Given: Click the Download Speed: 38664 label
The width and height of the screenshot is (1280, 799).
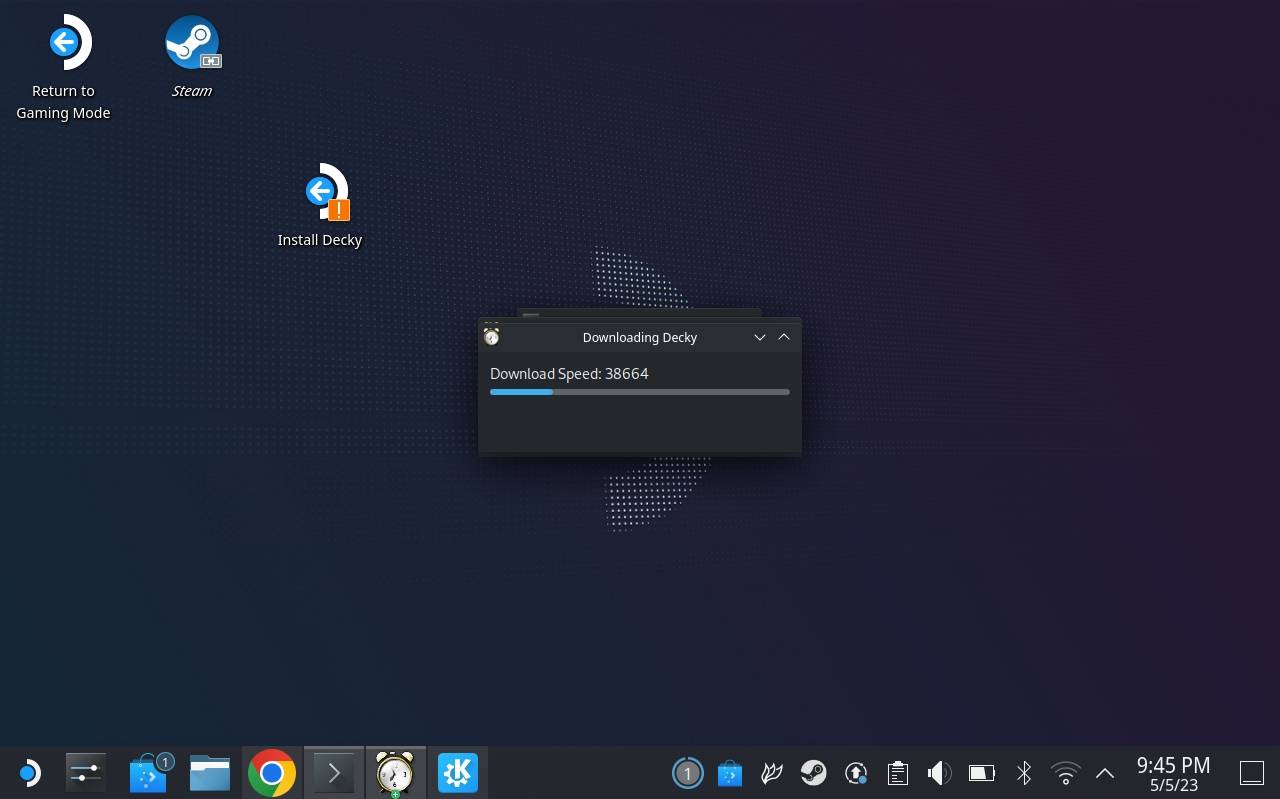Looking at the screenshot, I should [x=569, y=374].
